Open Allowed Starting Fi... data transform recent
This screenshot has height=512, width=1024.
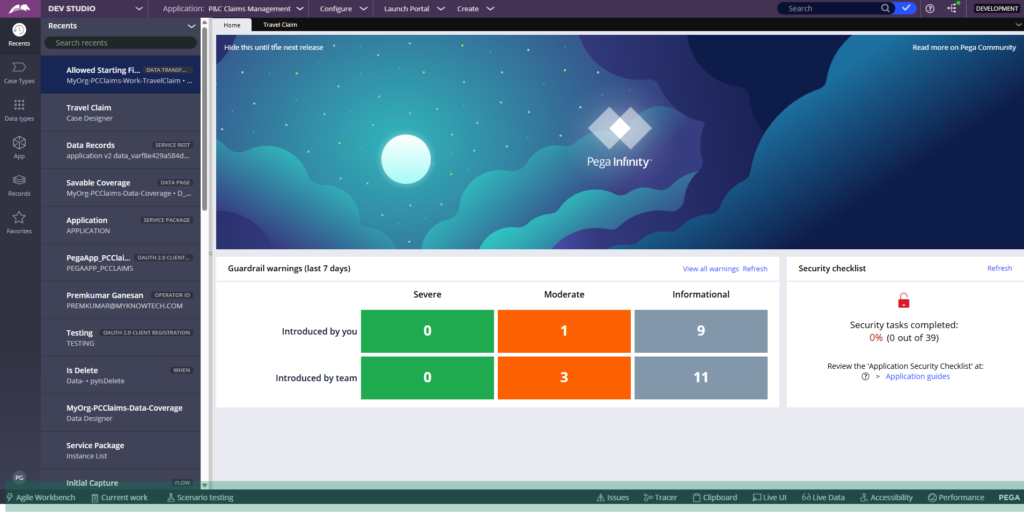(121, 75)
